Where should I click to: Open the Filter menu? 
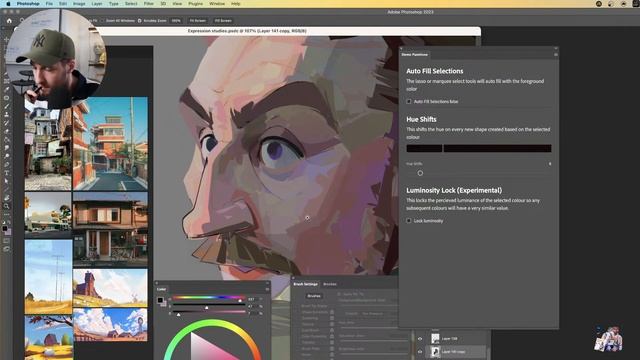pos(149,4)
